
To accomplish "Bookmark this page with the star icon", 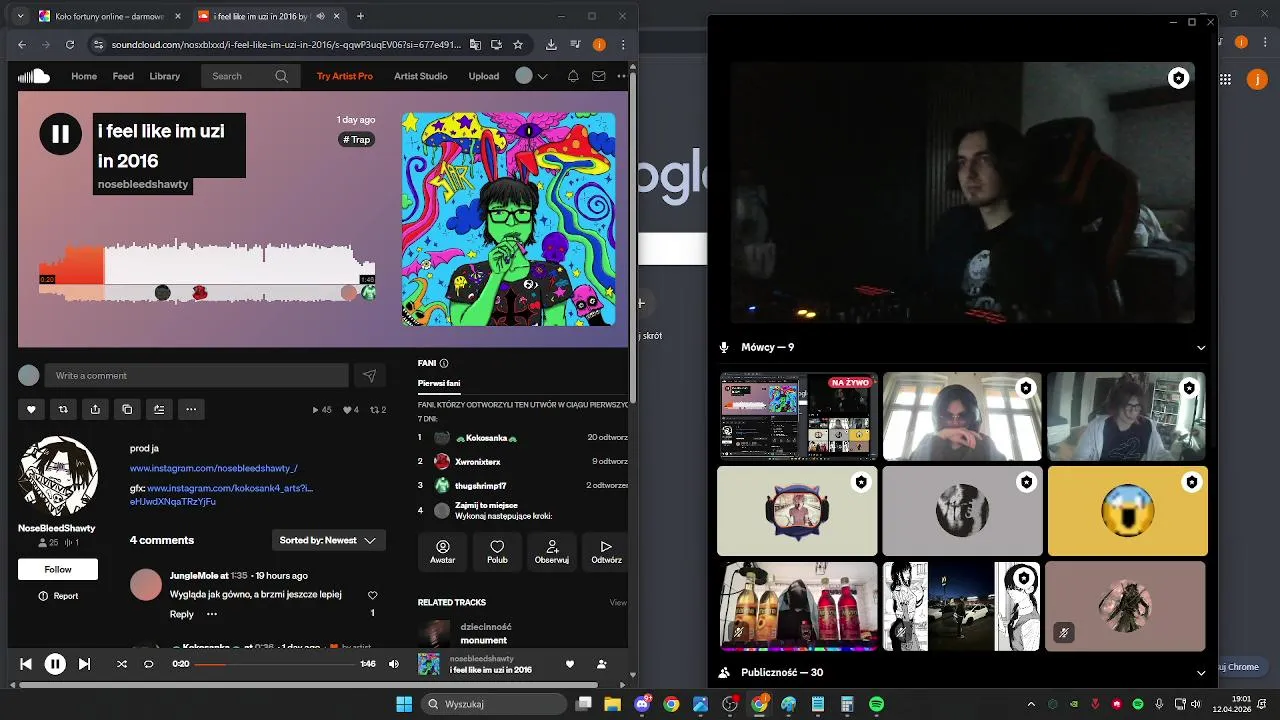I will pos(517,44).
